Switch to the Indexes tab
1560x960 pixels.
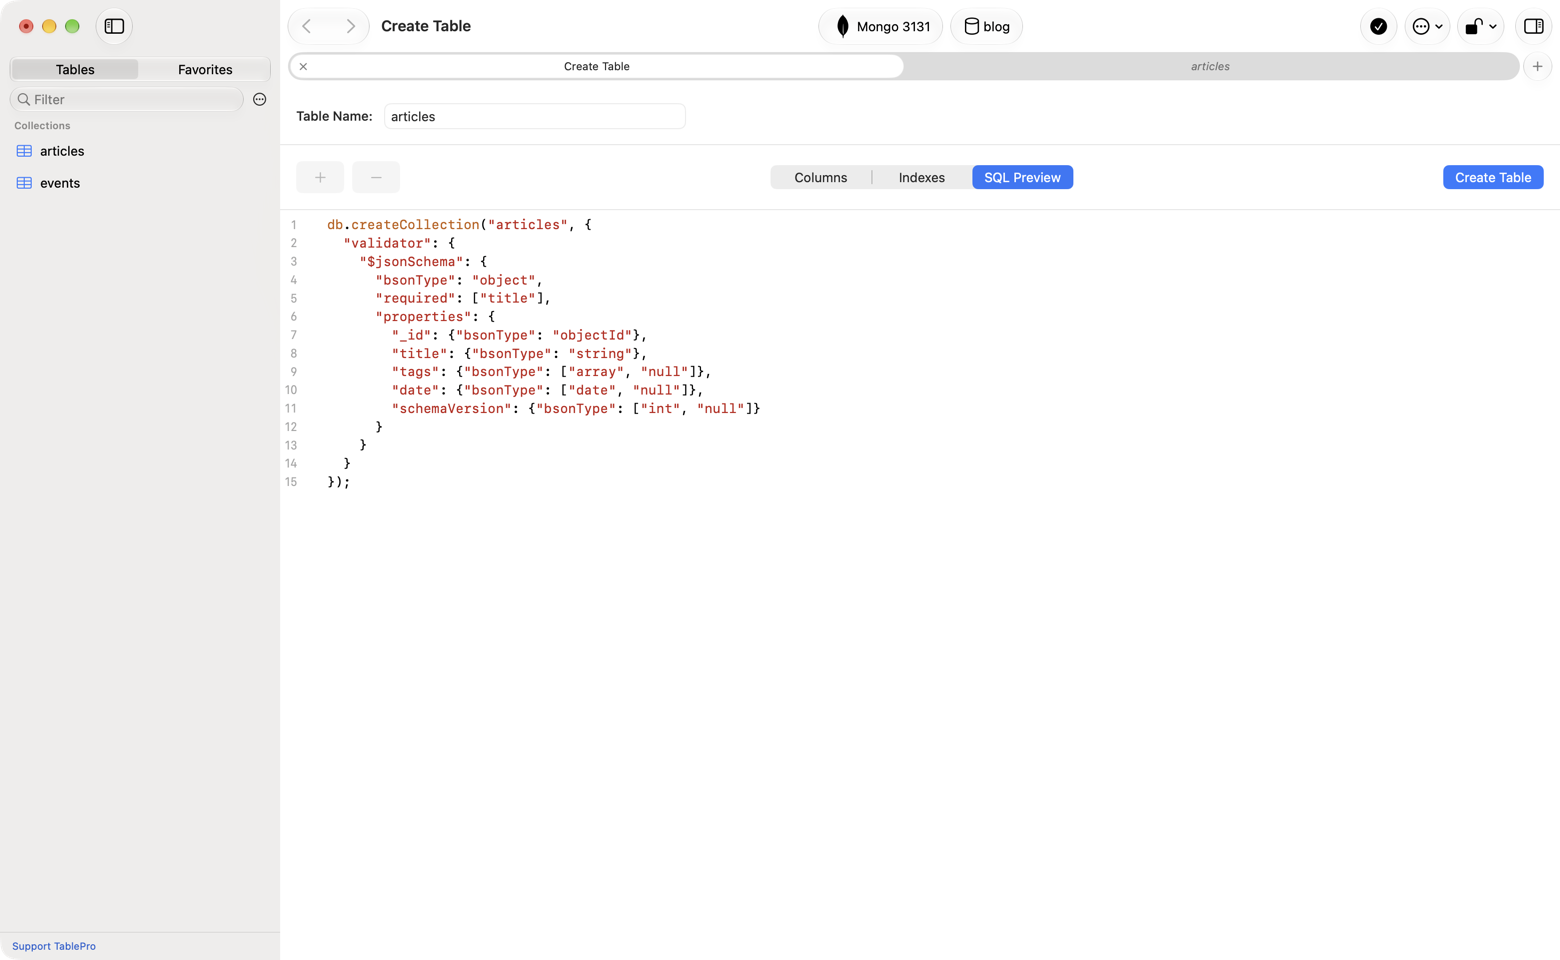922,177
